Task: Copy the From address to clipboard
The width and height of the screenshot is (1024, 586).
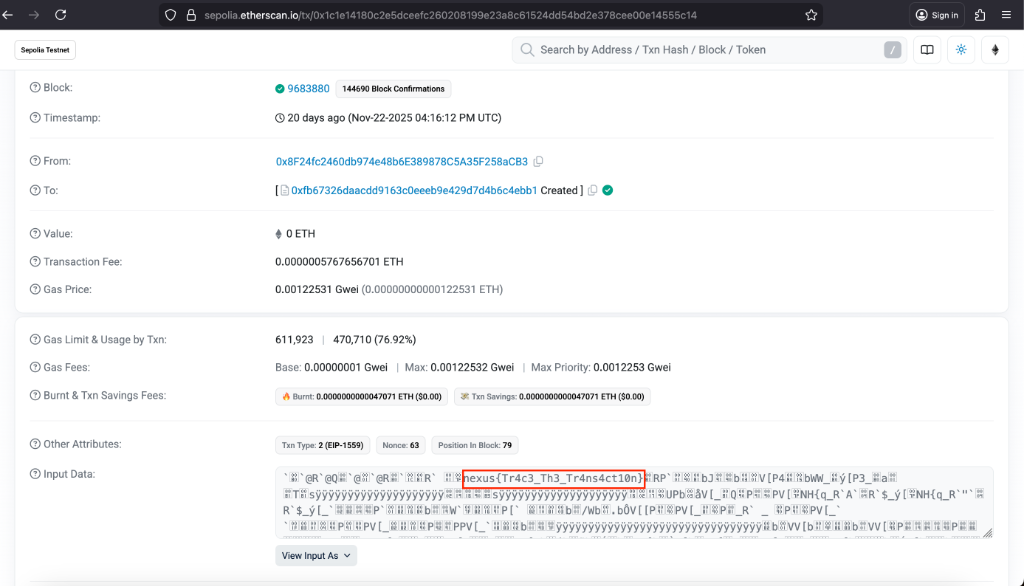Action: point(539,162)
